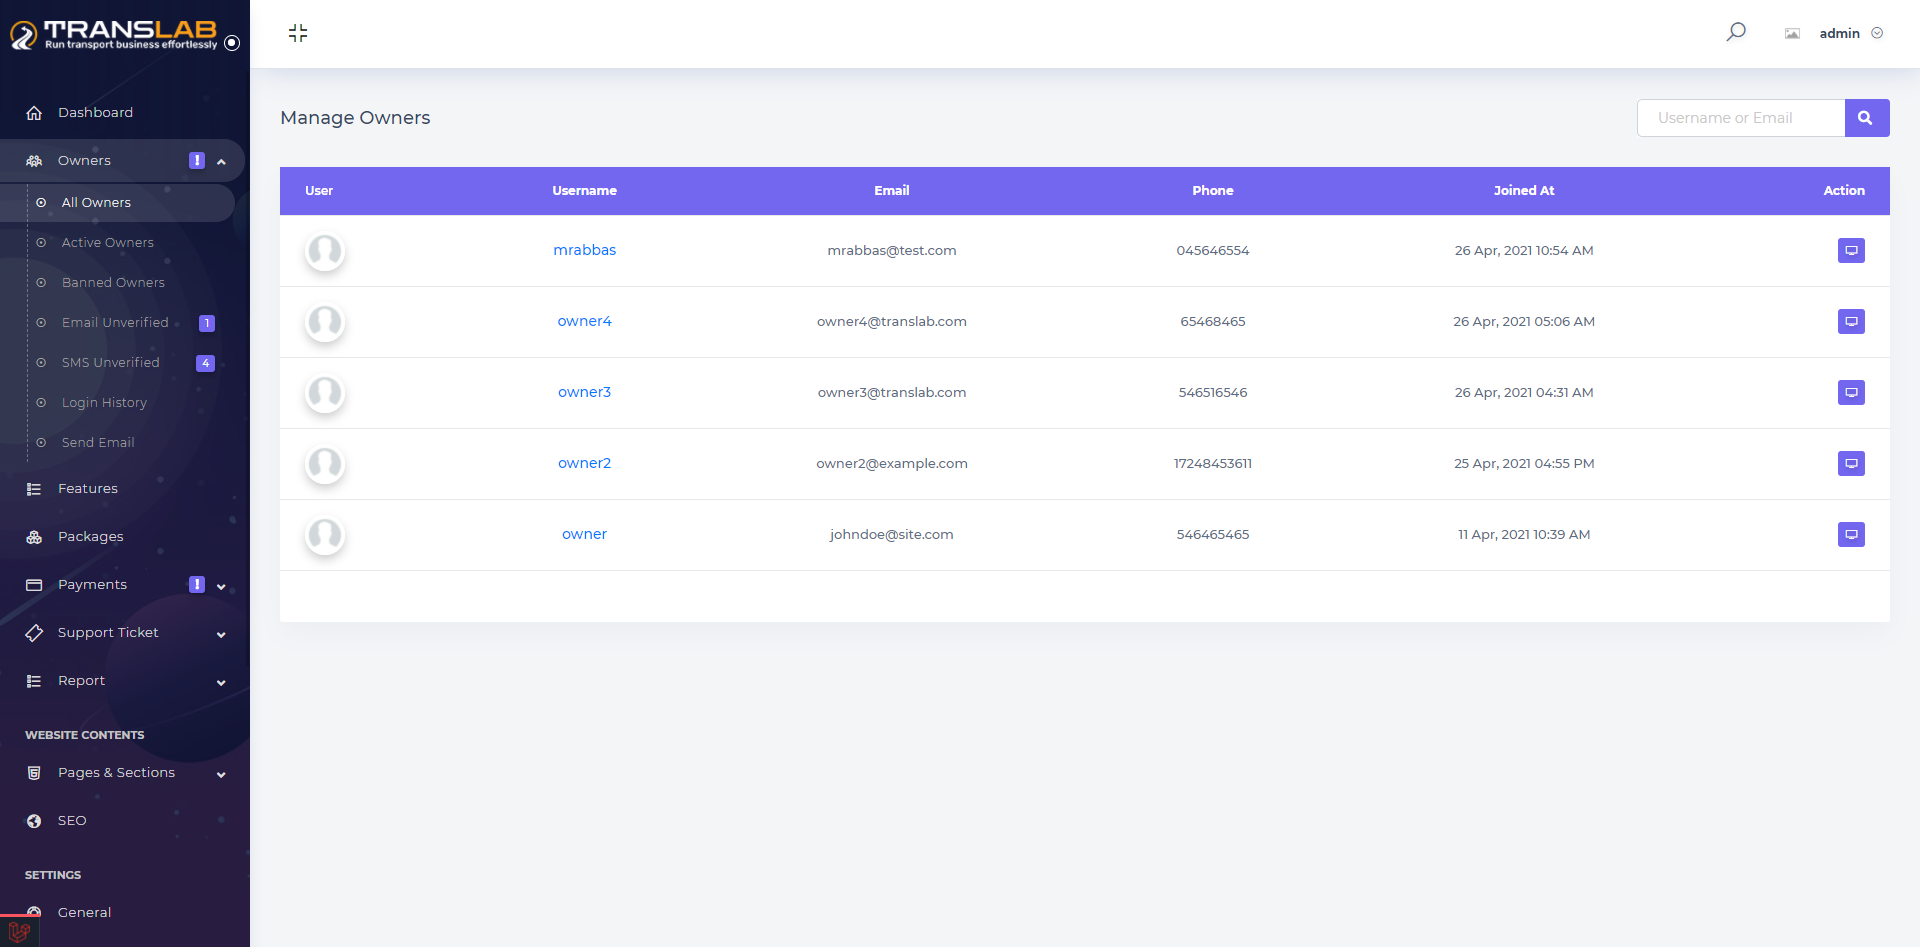Click owner3 user avatar
Screen dimensions: 1920x947
[325, 393]
